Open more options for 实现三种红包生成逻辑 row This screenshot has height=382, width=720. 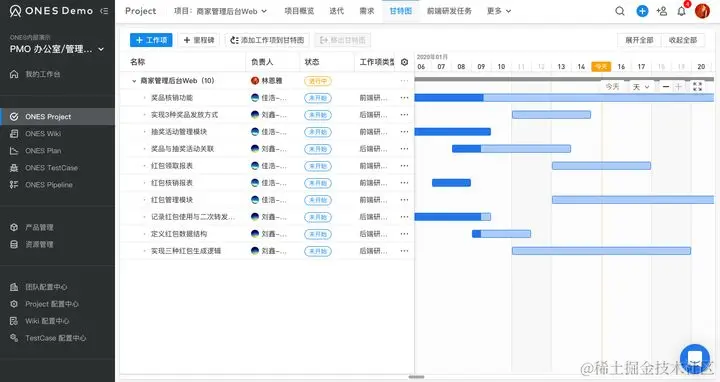click(404, 251)
